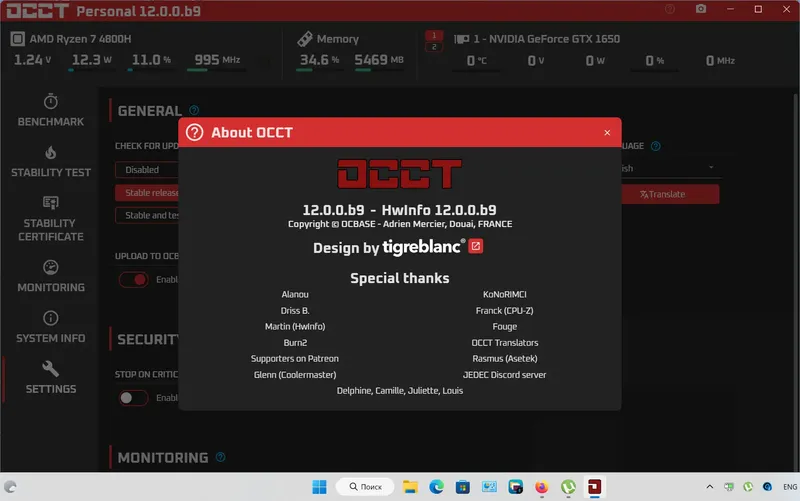
Task: Click the Monitoring gauge icon
Action: tap(51, 267)
